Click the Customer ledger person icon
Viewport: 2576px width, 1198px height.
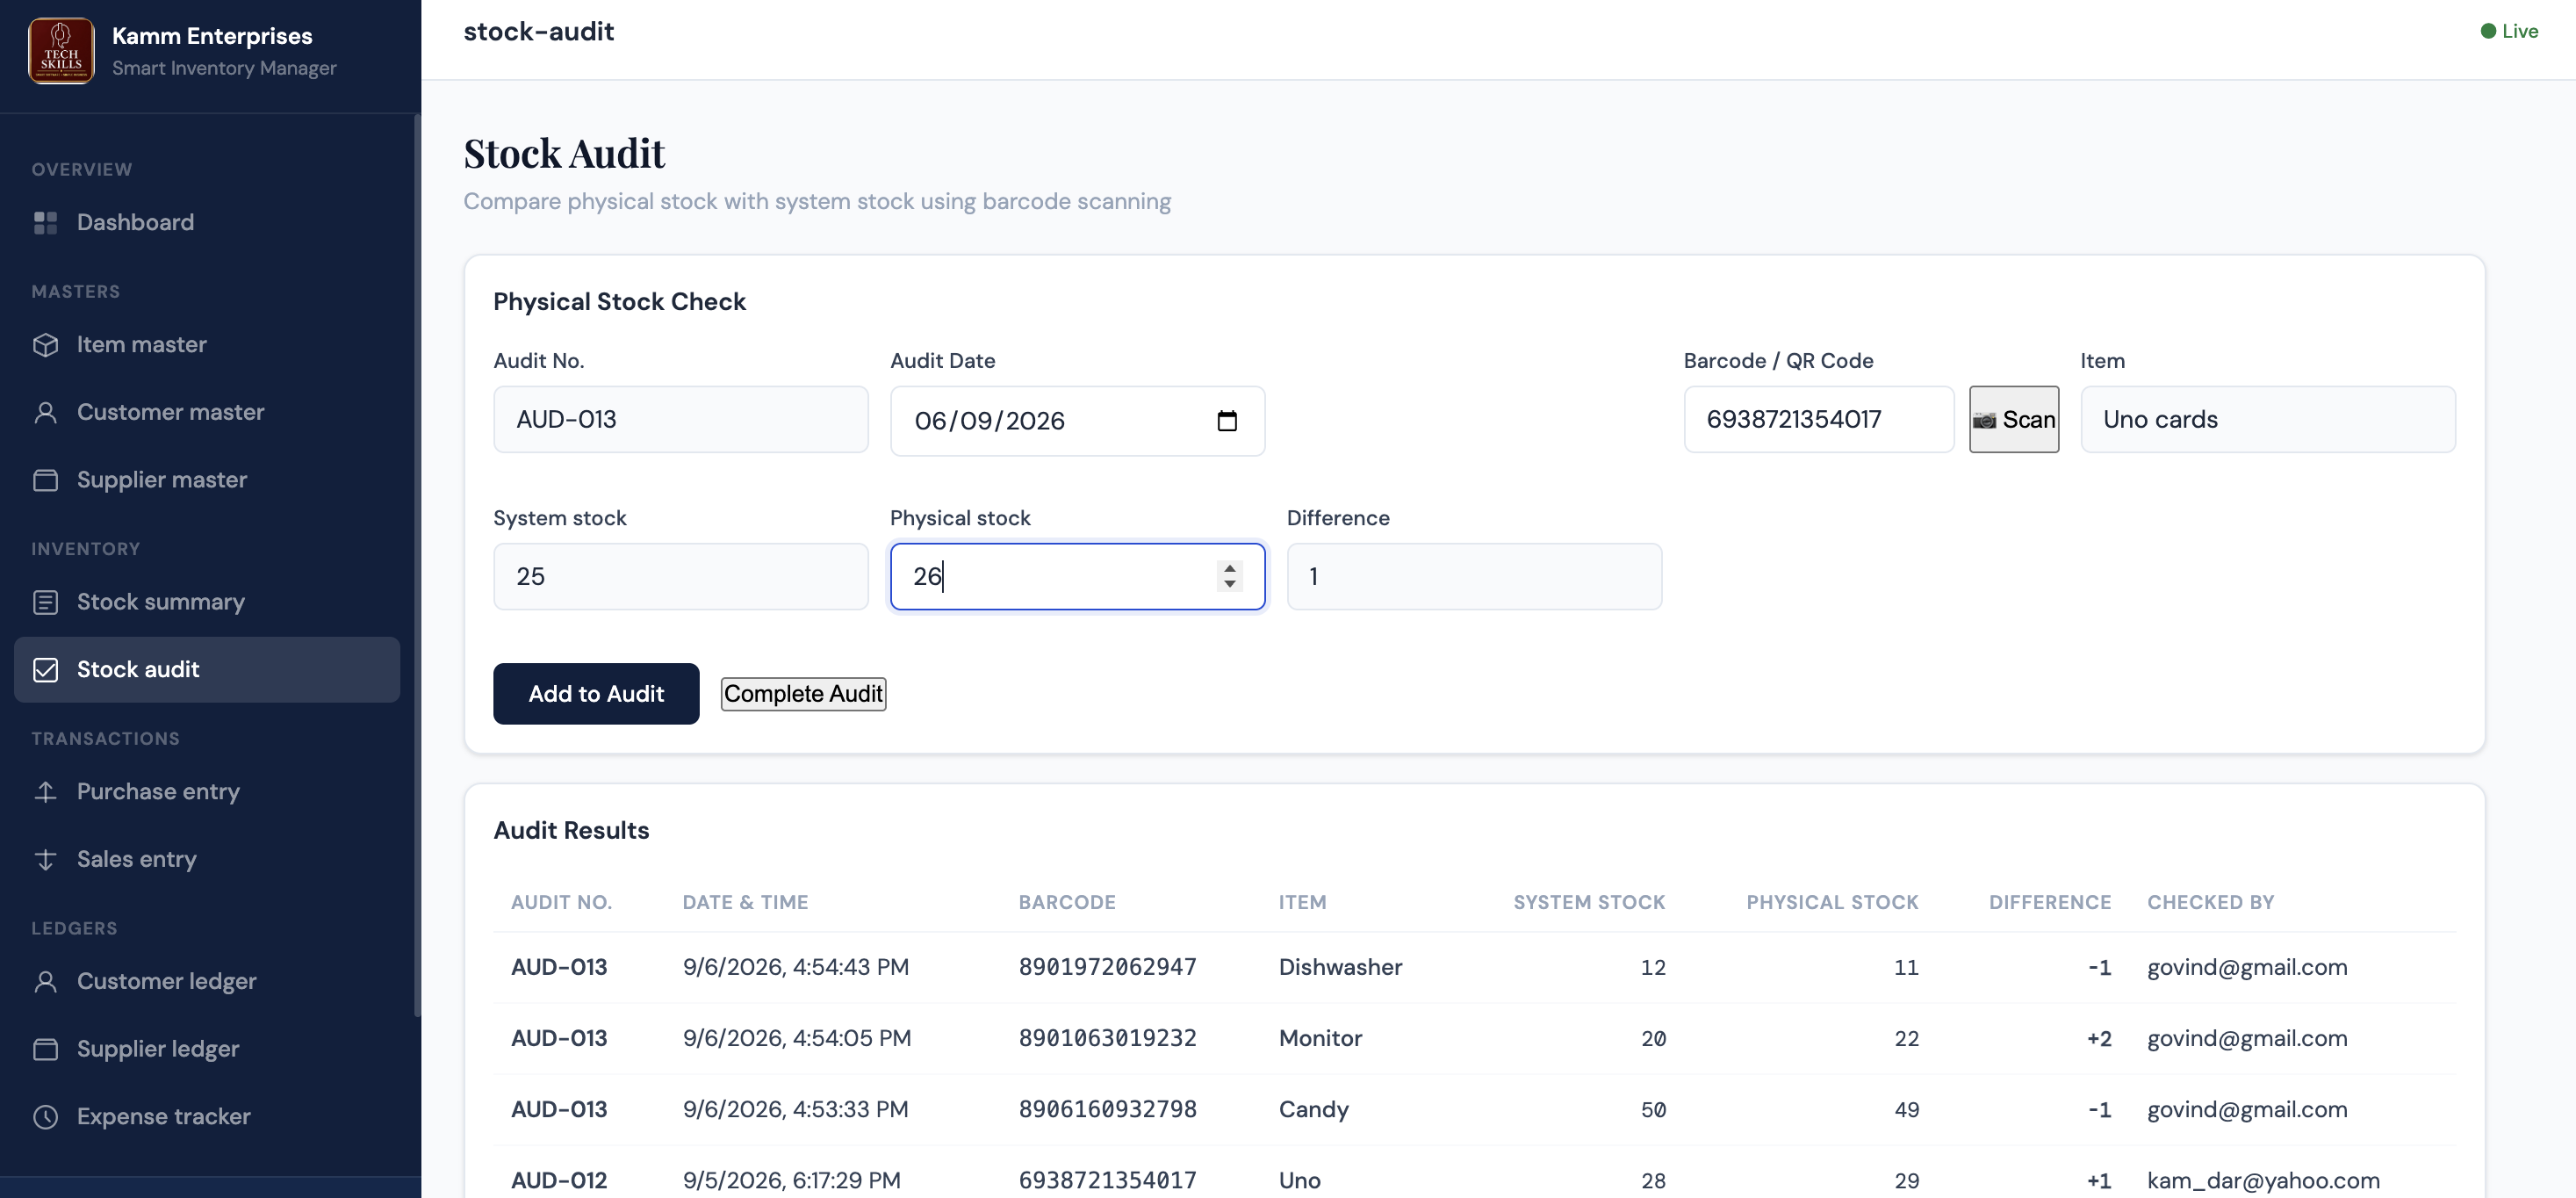pyautogui.click(x=45, y=982)
